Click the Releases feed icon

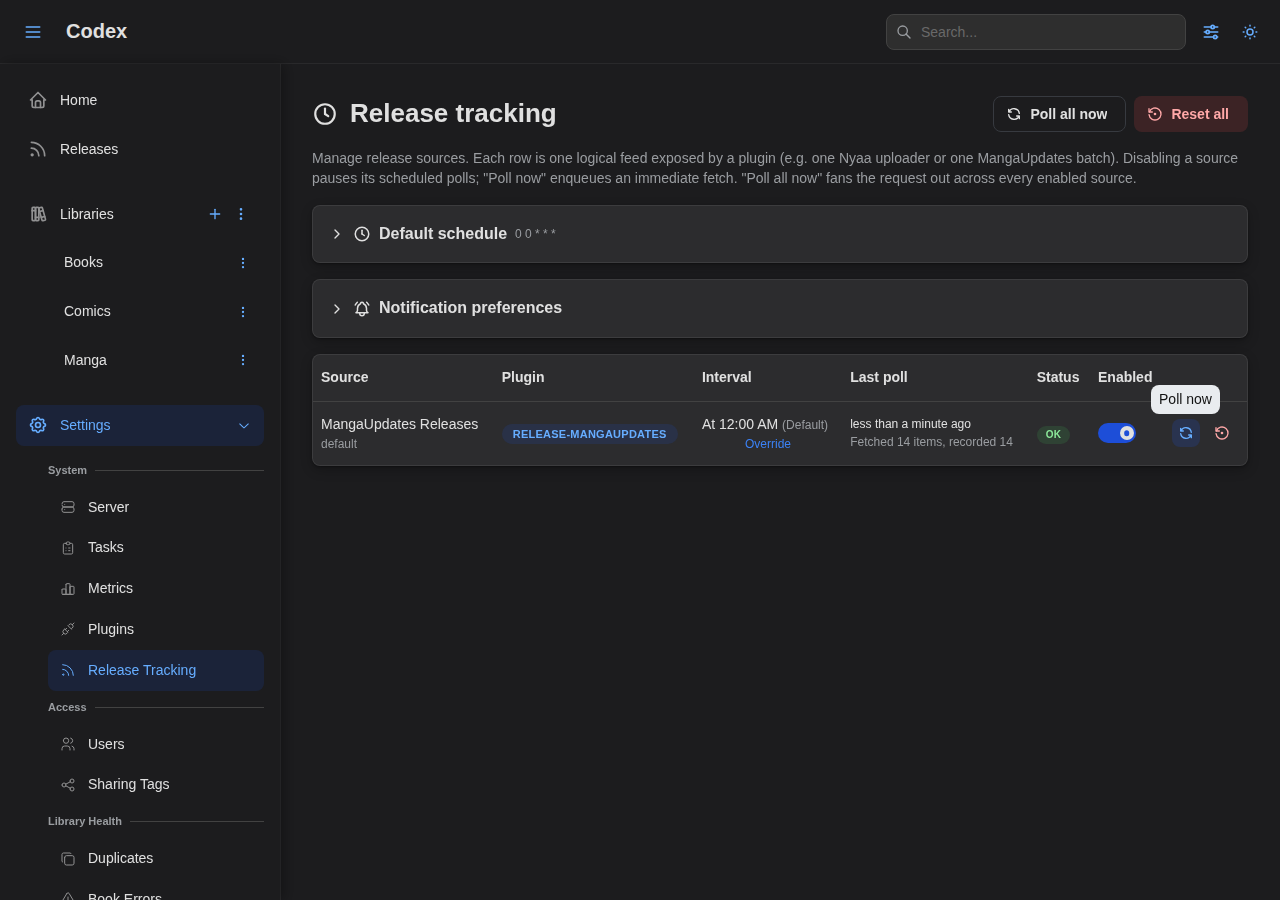point(38,149)
